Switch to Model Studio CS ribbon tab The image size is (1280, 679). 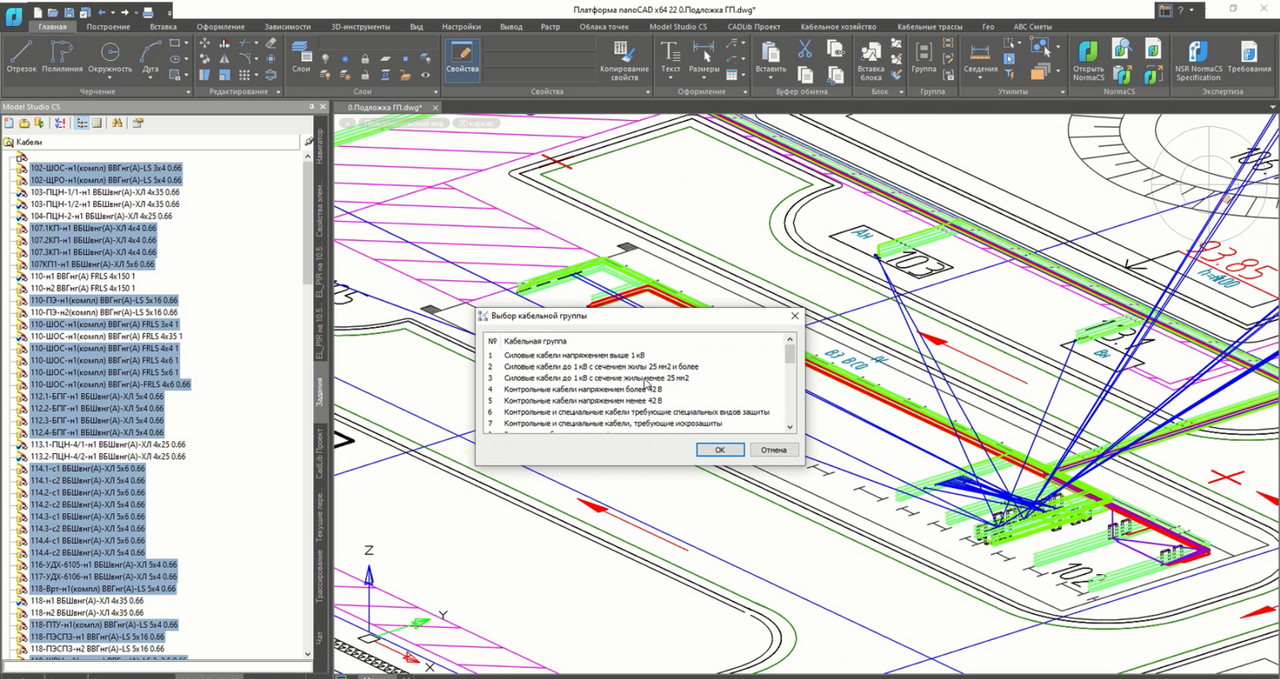(677, 27)
